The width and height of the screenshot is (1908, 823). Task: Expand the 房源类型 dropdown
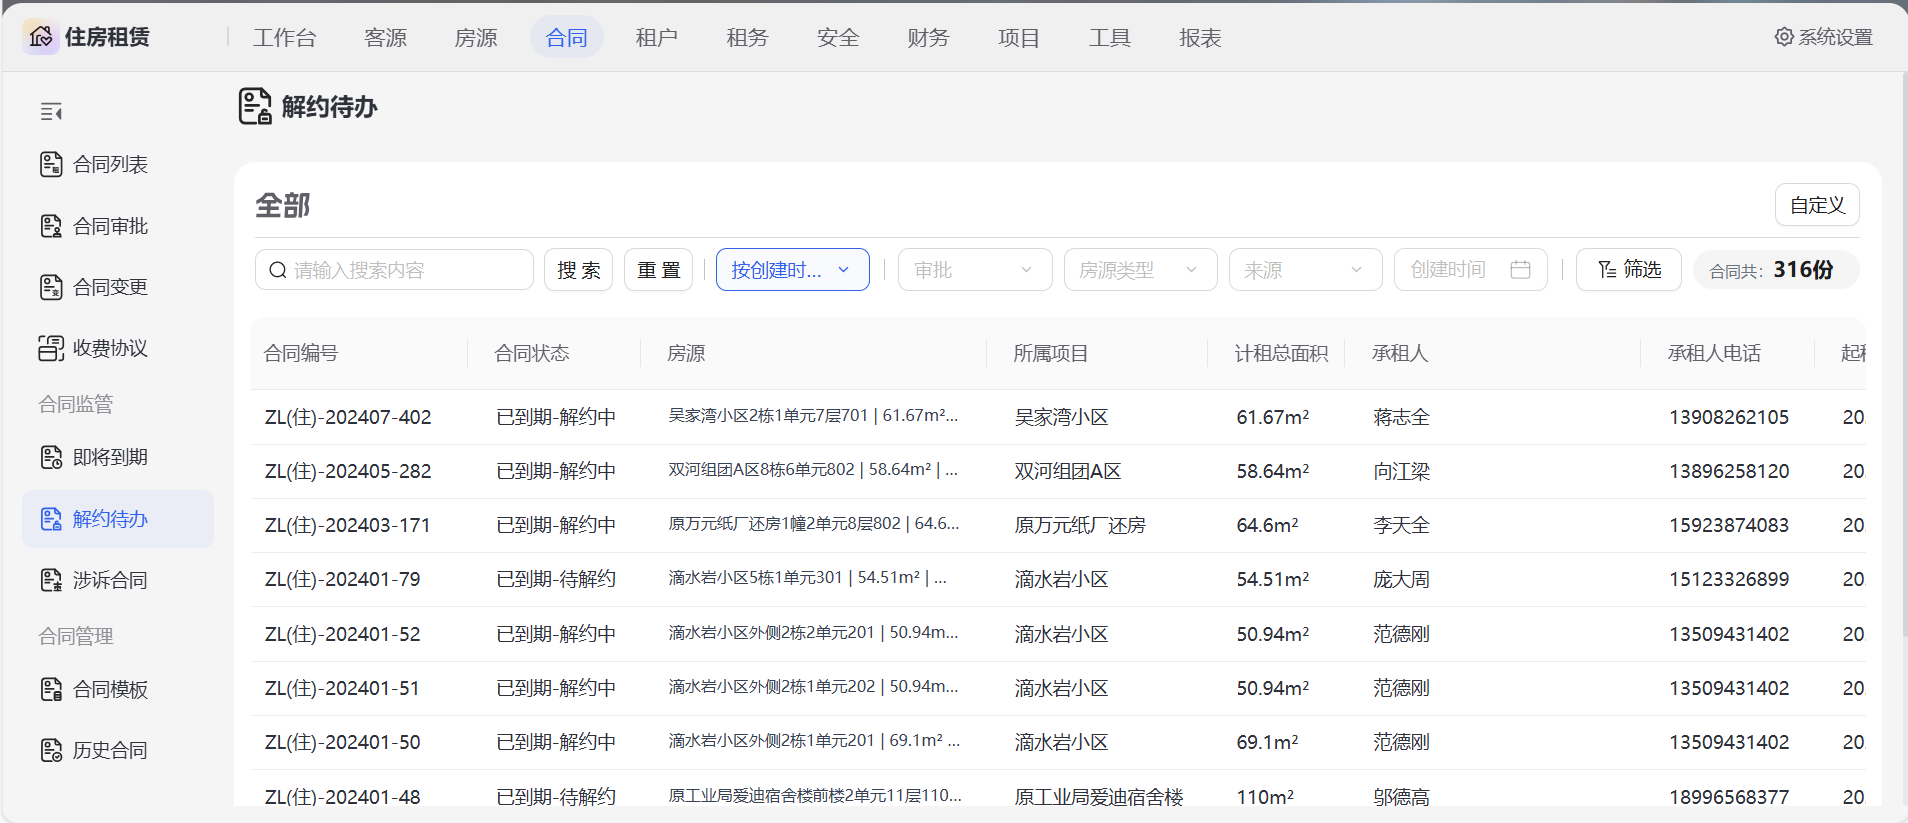[x=1140, y=270]
